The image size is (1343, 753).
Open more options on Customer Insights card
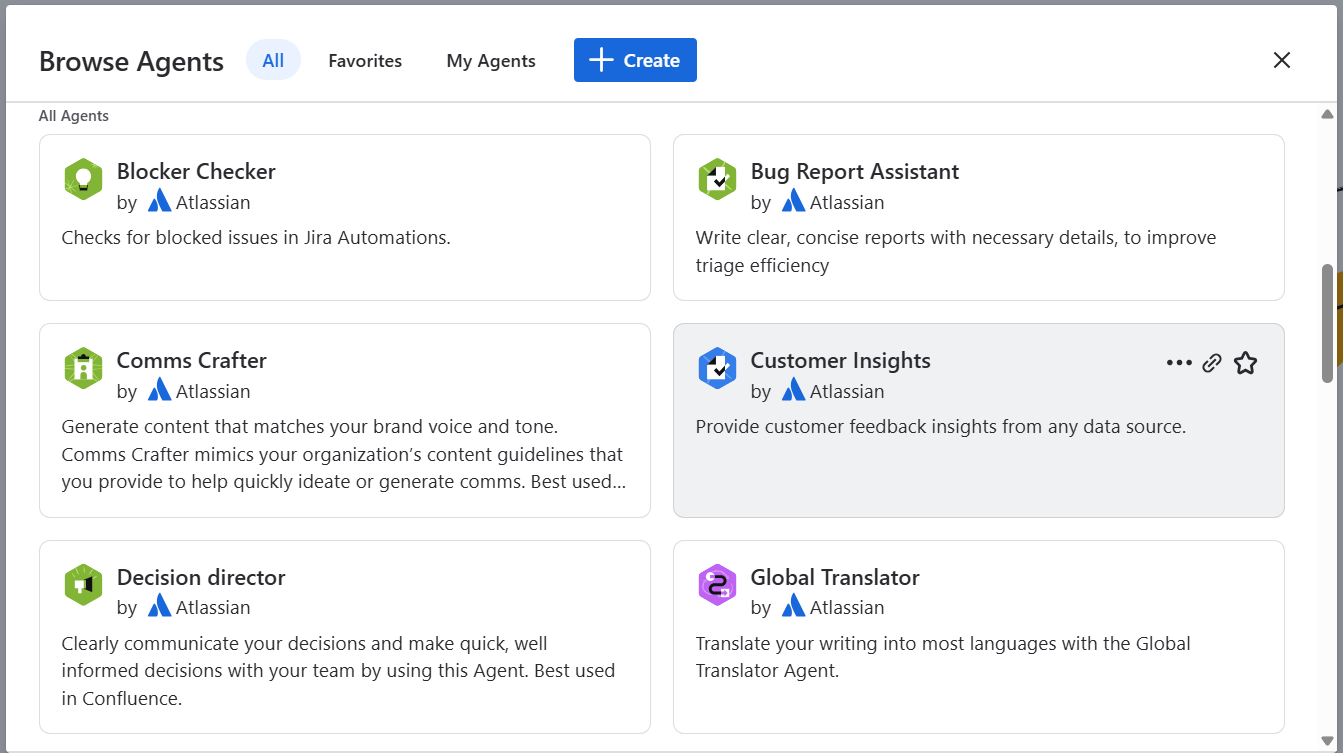(x=1179, y=363)
